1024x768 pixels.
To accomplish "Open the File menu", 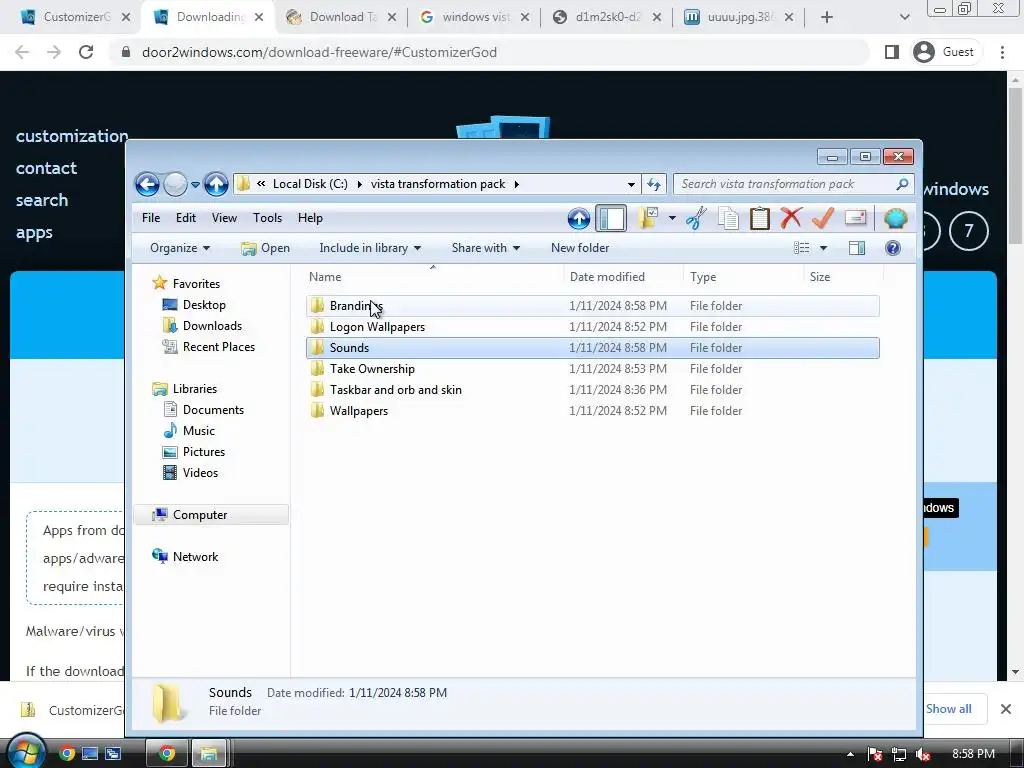I will tap(151, 218).
